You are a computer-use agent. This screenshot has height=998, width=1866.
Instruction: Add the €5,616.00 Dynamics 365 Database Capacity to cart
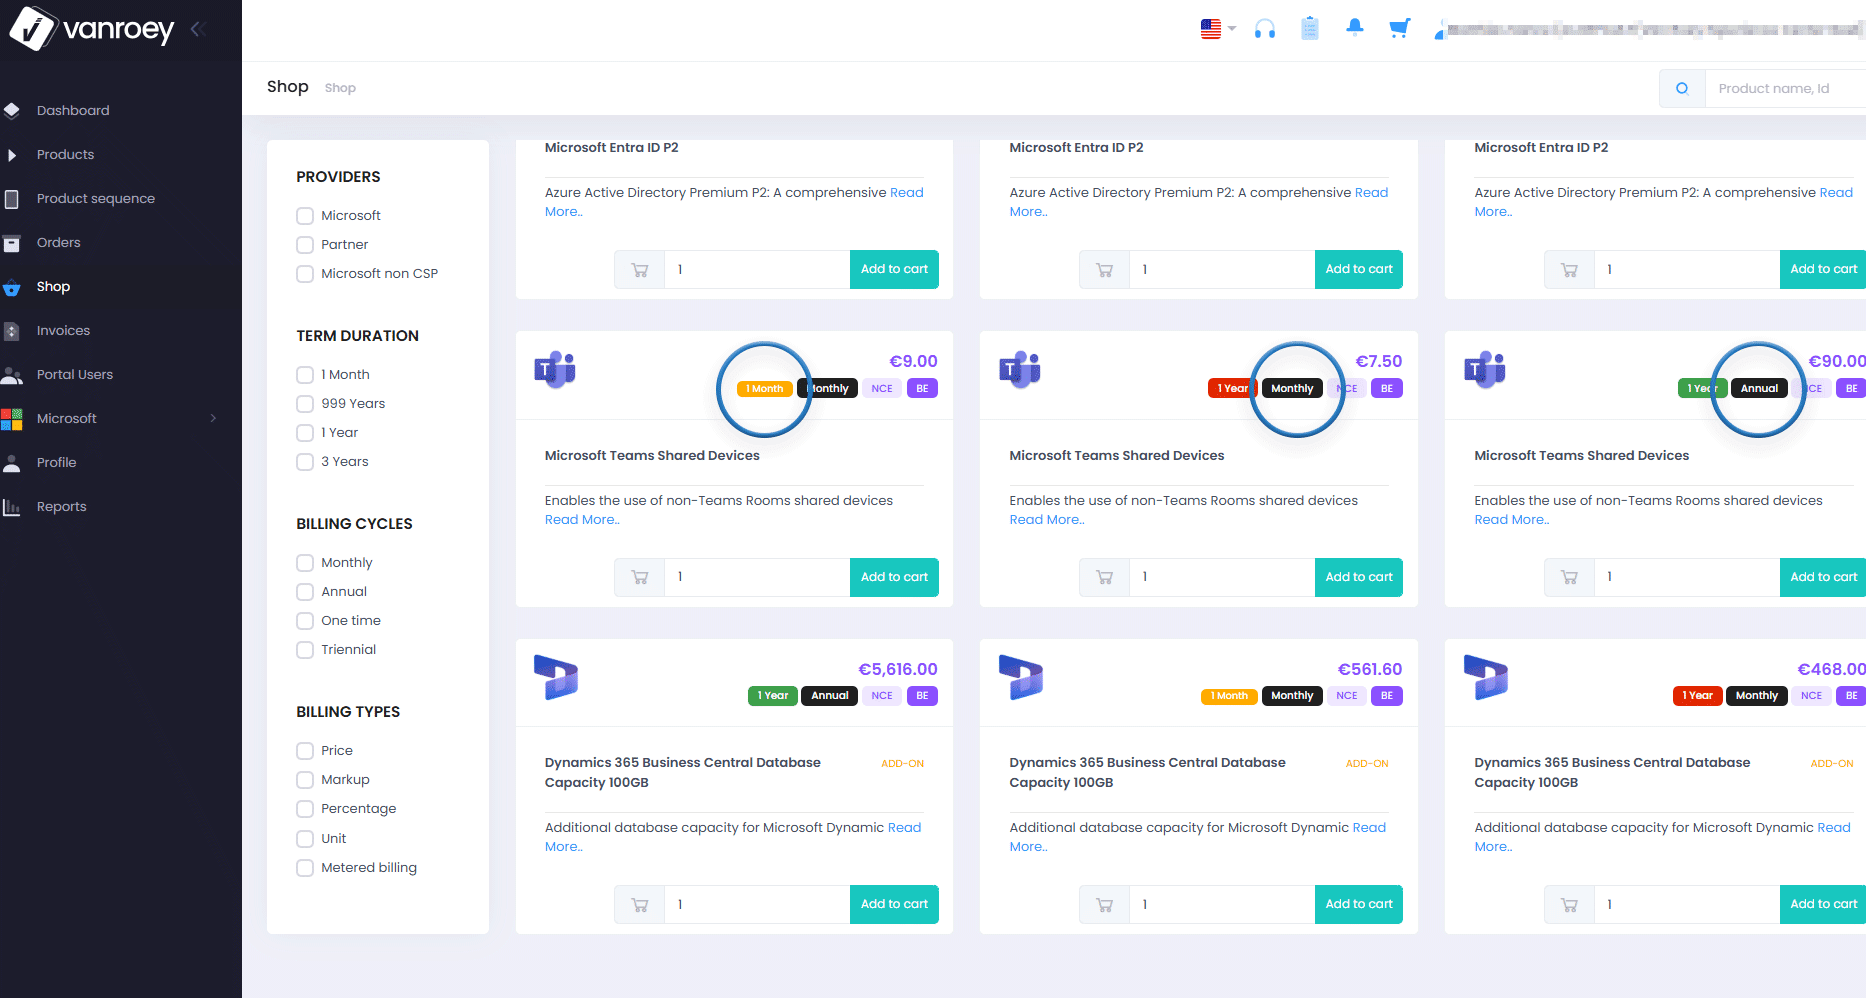click(894, 904)
